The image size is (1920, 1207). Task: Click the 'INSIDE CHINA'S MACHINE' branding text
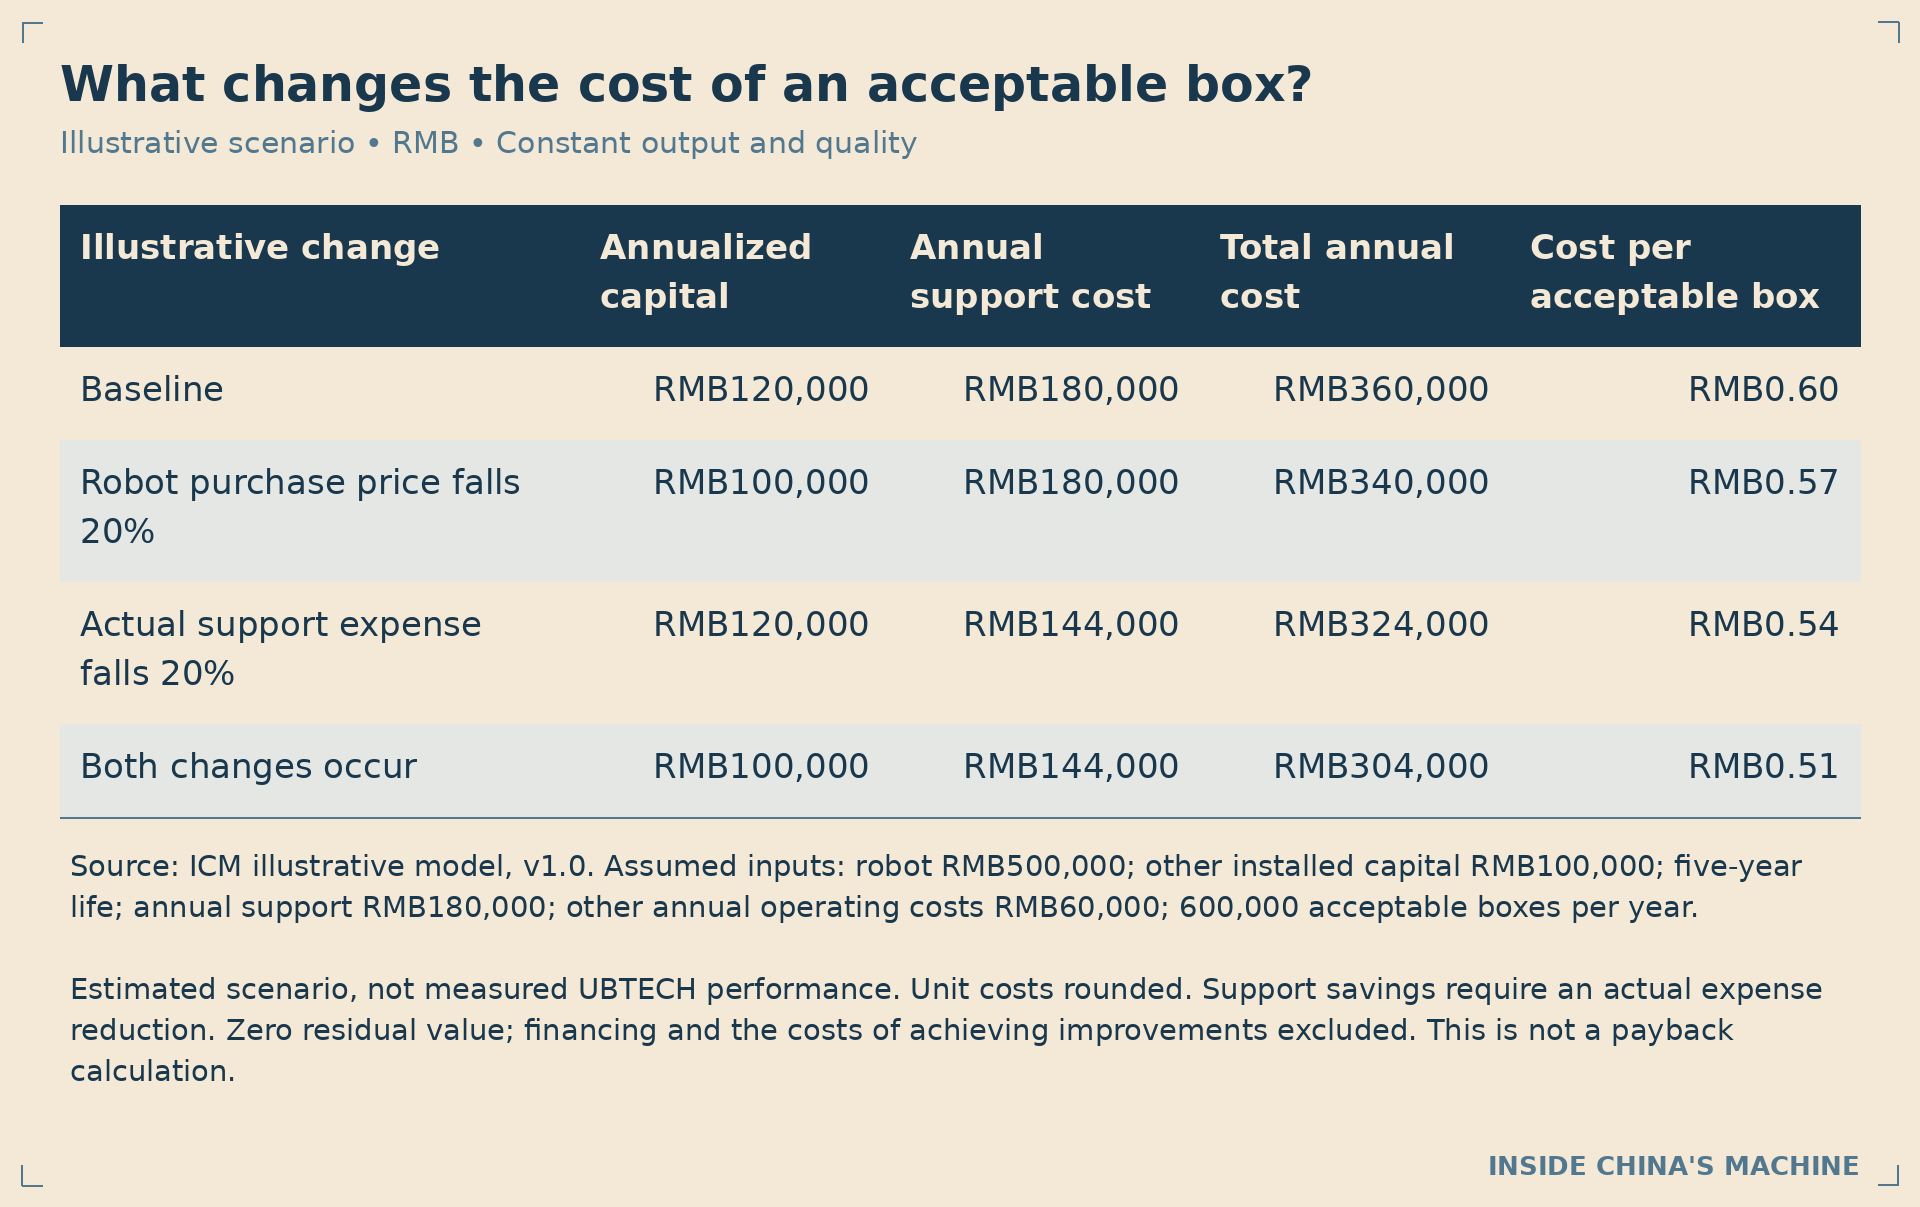(1673, 1166)
